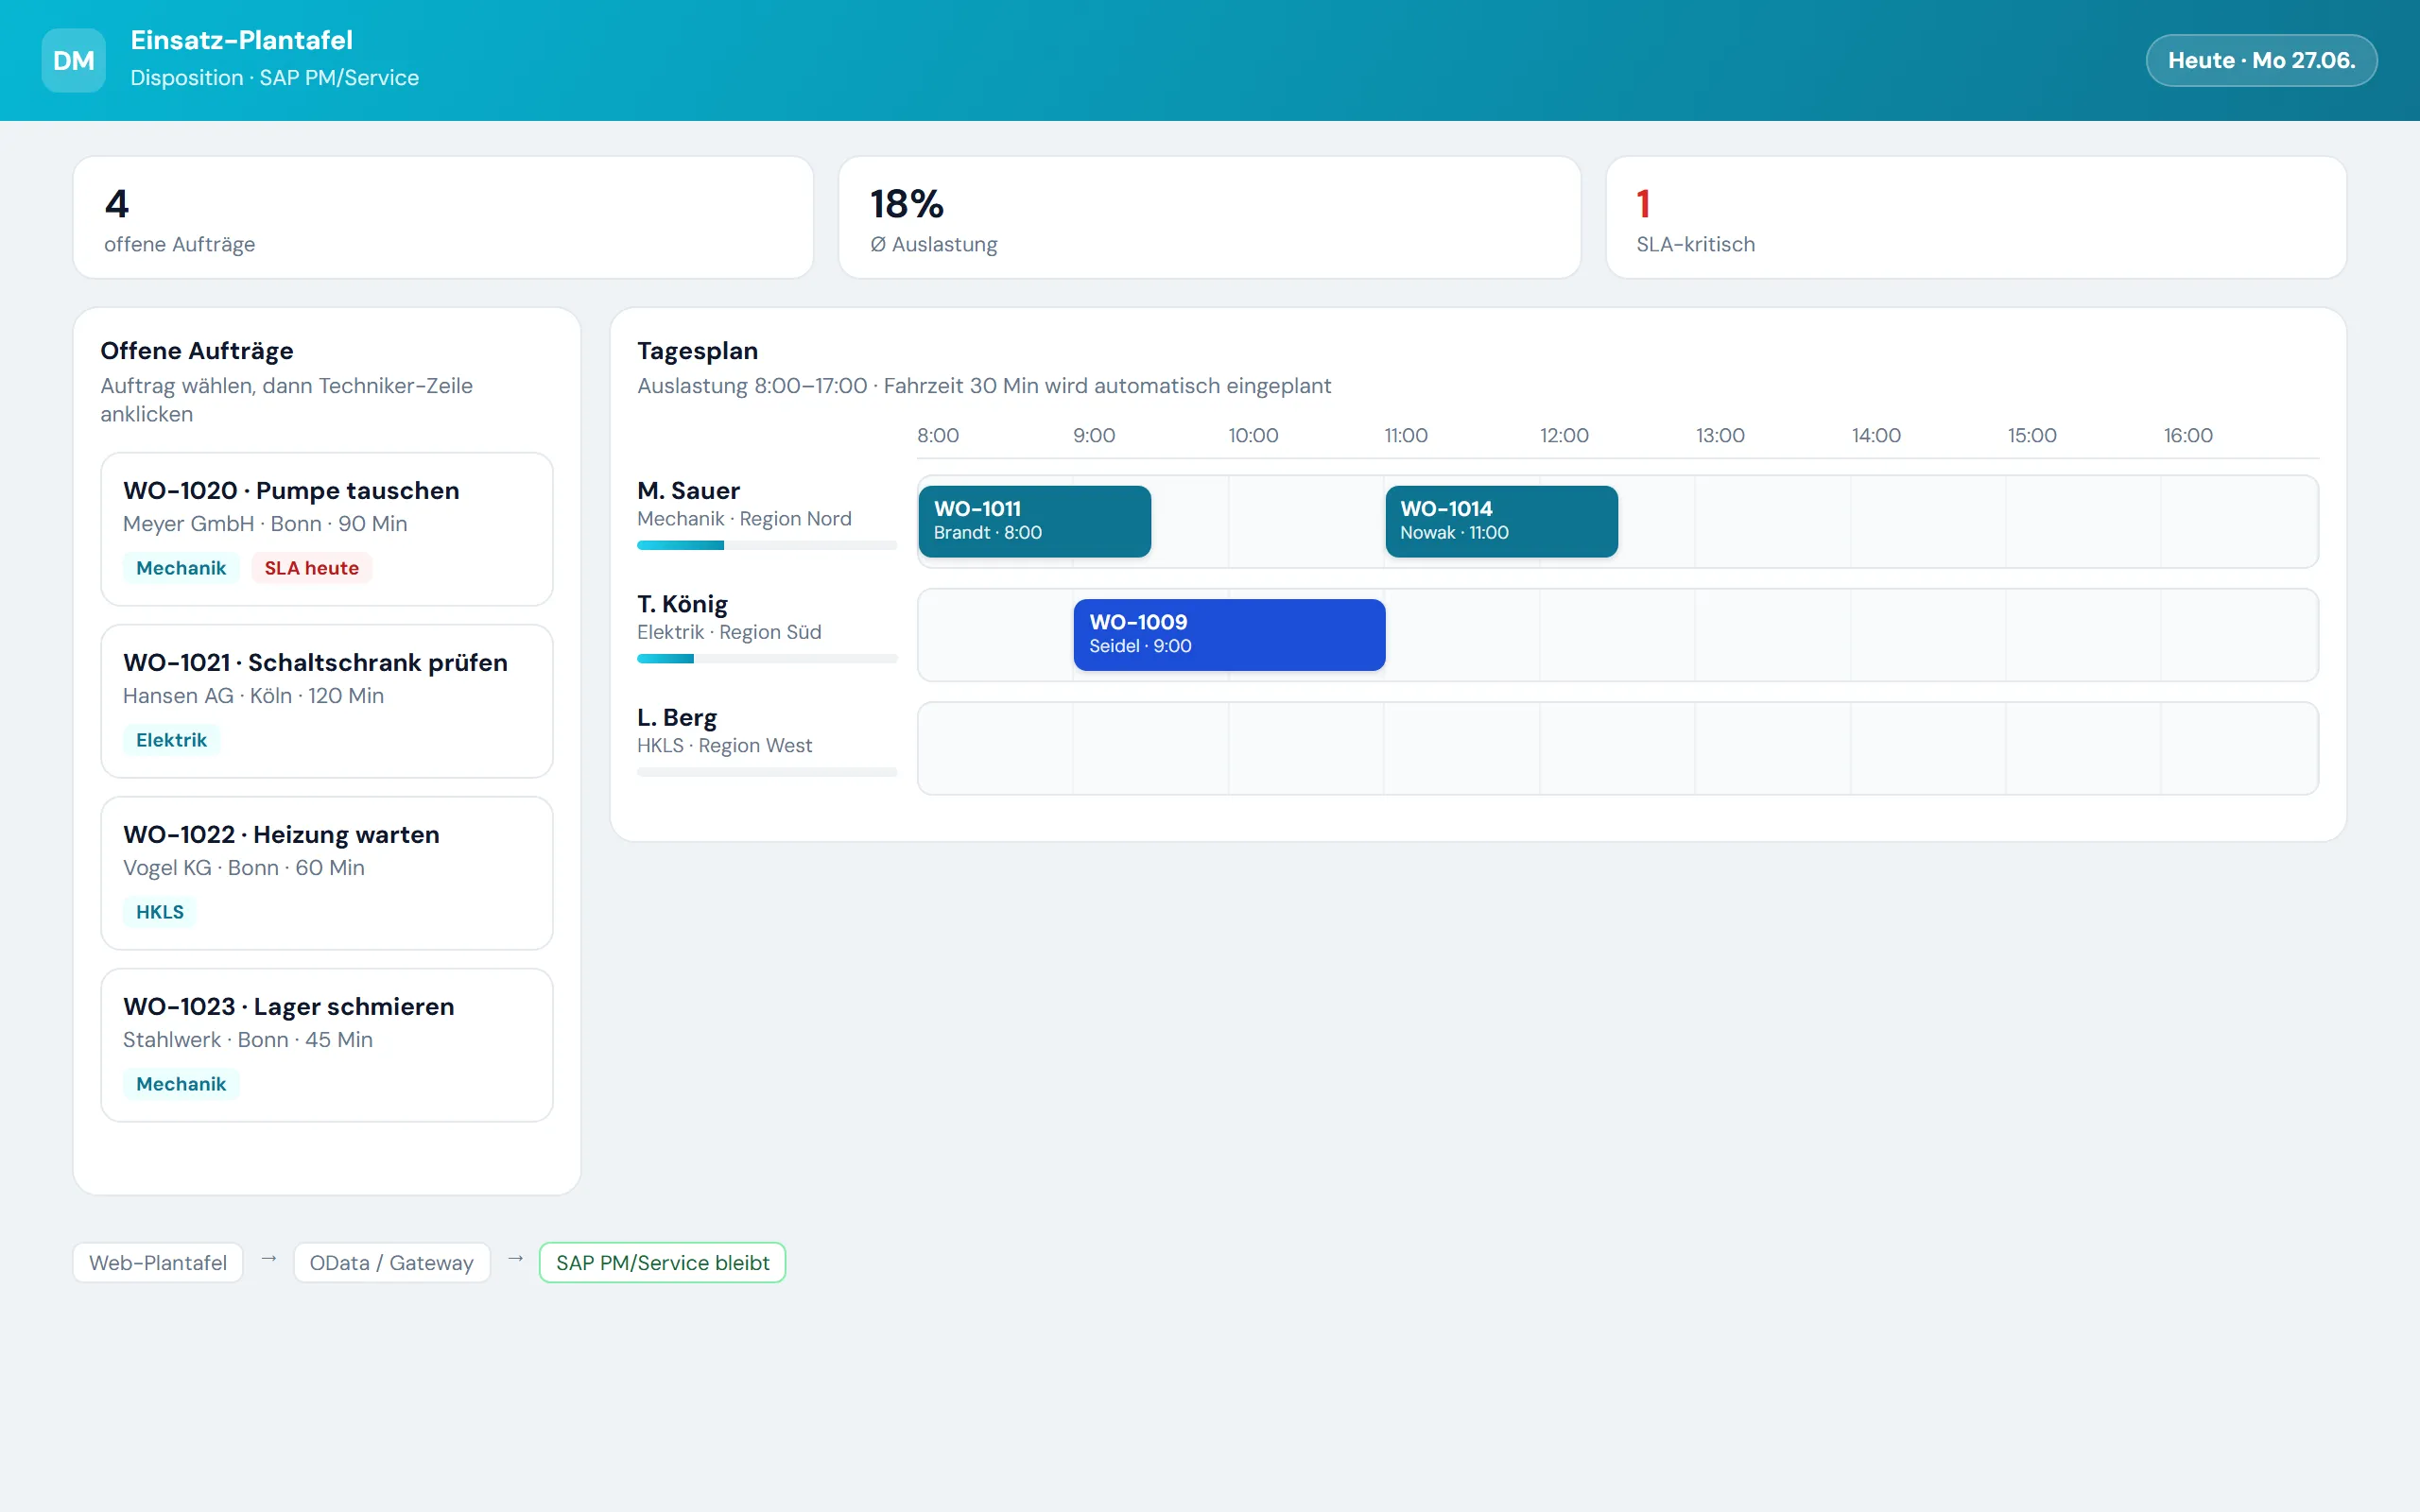Viewport: 2420px width, 1512px height.
Task: Click L. Berg's empty 13:00 slot
Action: click(x=1772, y=748)
